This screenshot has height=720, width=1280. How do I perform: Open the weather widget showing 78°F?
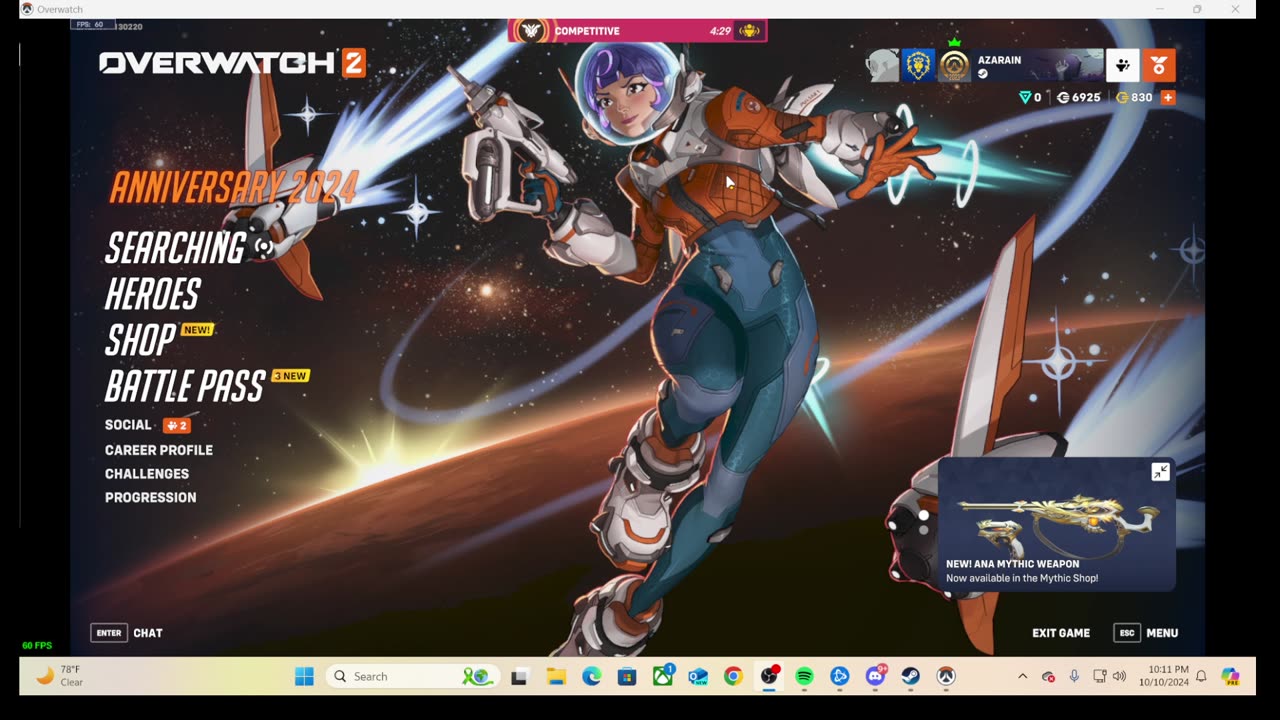click(x=59, y=676)
